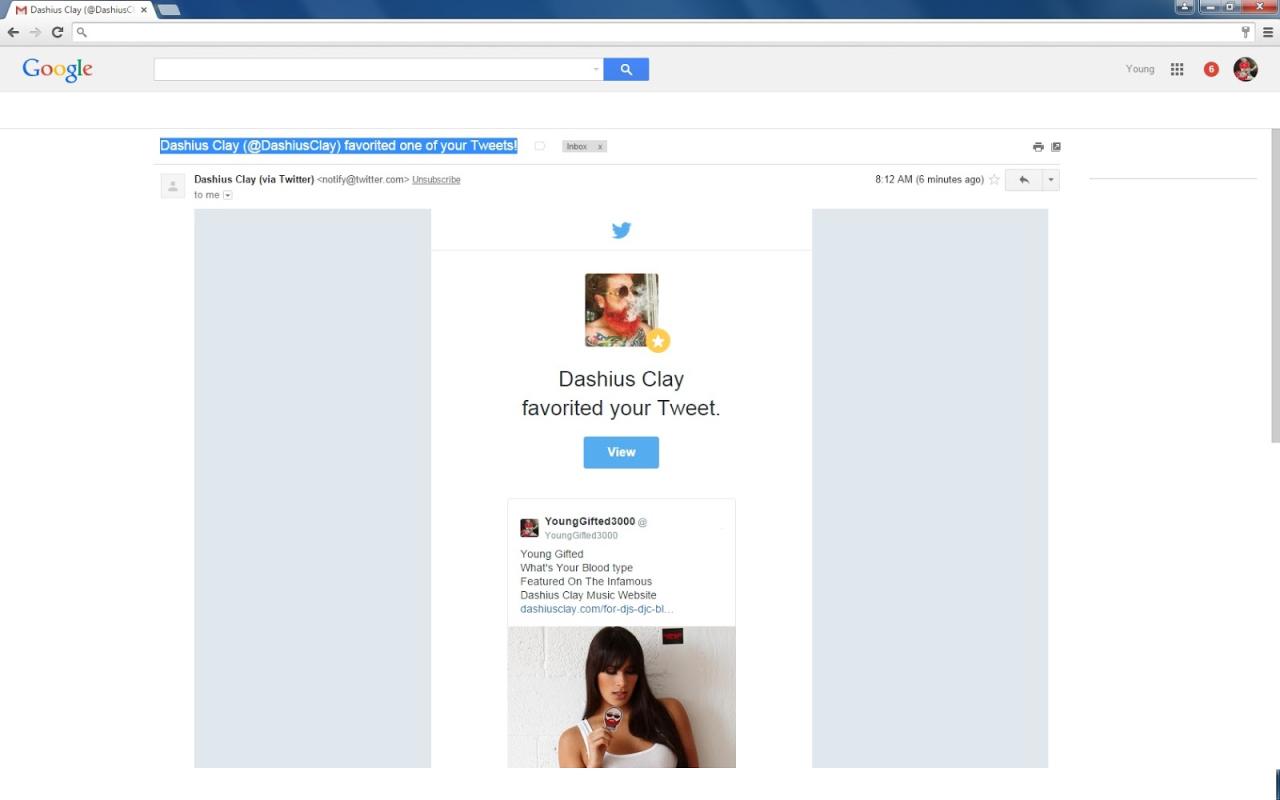Click the blue View button
The width and height of the screenshot is (1280, 800).
621,452
